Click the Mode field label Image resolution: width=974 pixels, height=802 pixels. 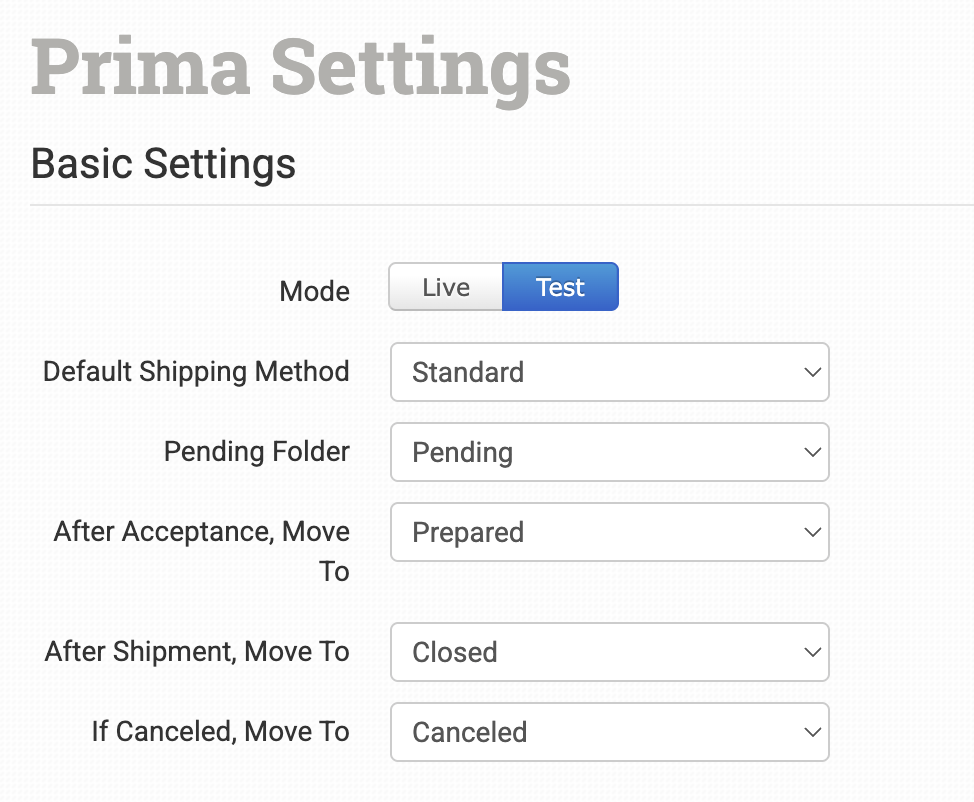tap(314, 292)
